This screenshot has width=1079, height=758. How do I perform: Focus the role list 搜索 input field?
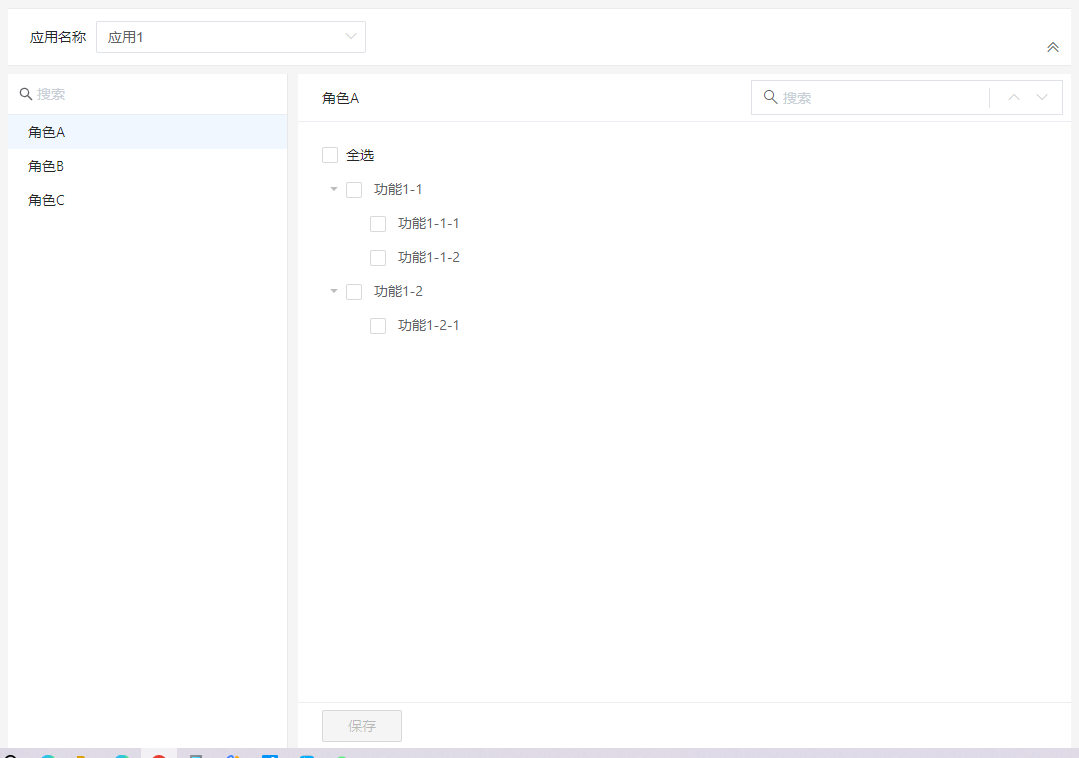click(150, 94)
